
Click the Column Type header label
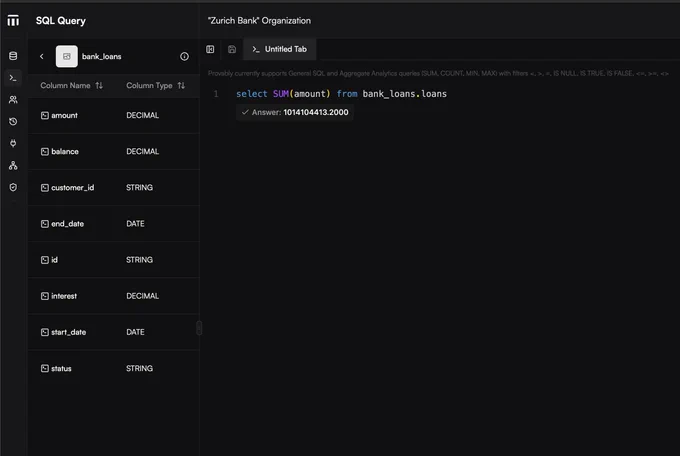point(149,85)
